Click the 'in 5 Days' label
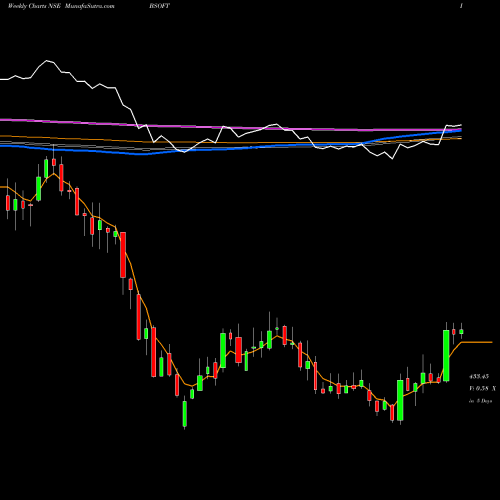Screen dimensions: 500x500 point(481,401)
